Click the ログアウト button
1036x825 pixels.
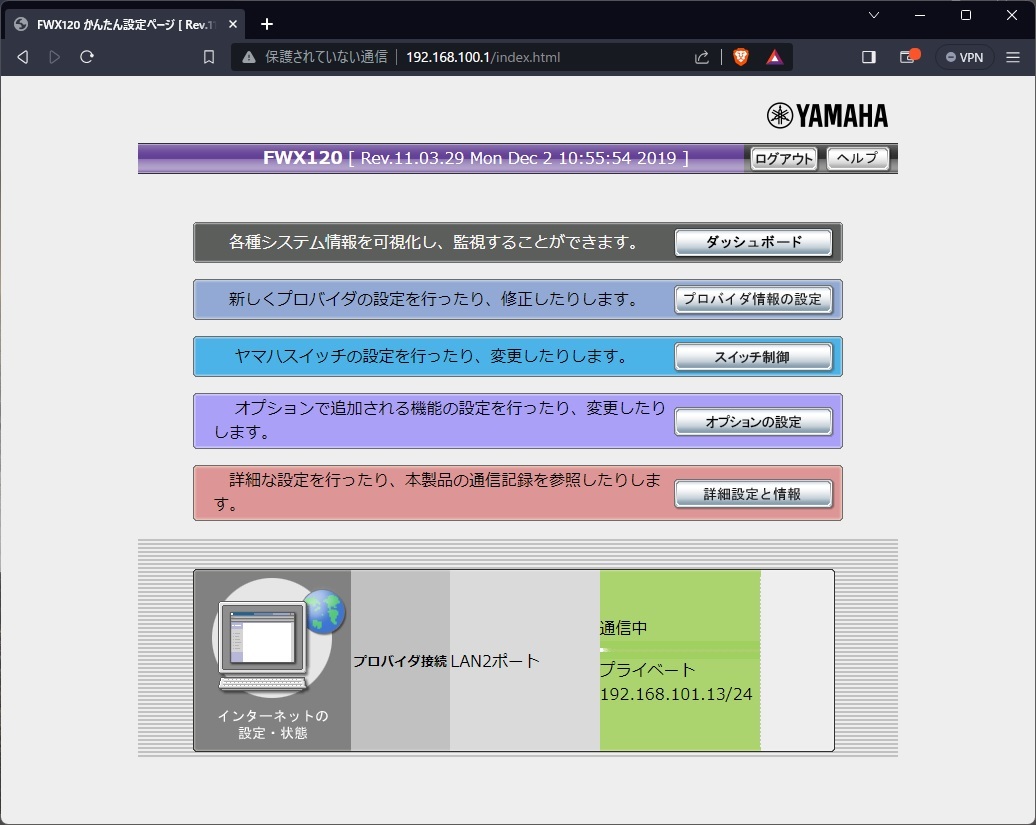[782, 158]
